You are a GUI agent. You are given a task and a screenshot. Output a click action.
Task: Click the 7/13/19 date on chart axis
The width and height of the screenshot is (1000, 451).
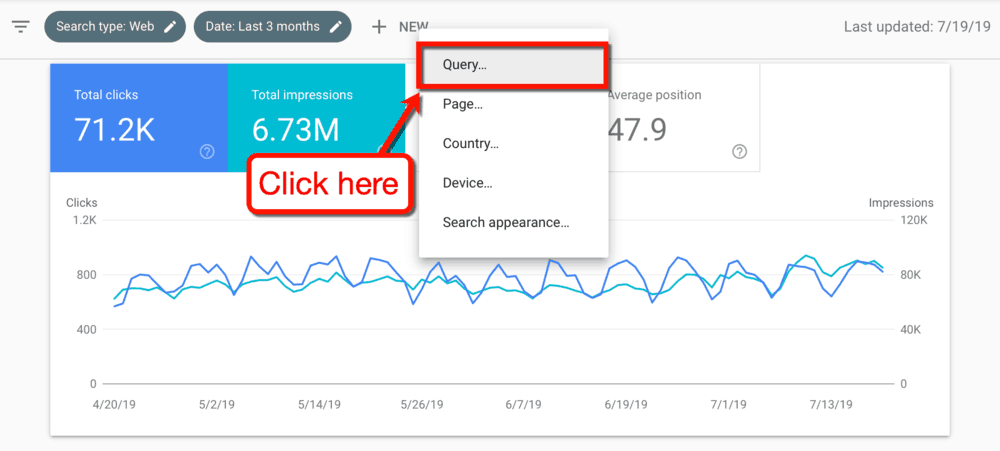[831, 404]
